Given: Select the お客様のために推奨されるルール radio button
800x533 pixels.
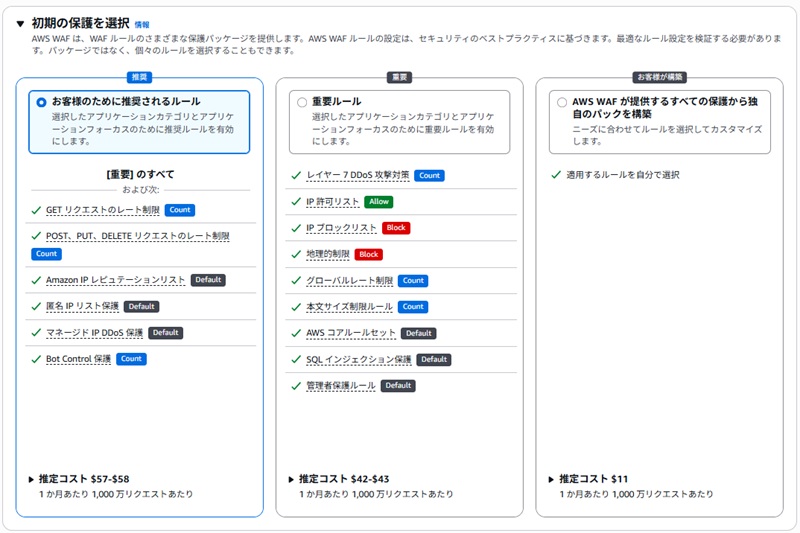Looking at the screenshot, I should pos(41,102).
